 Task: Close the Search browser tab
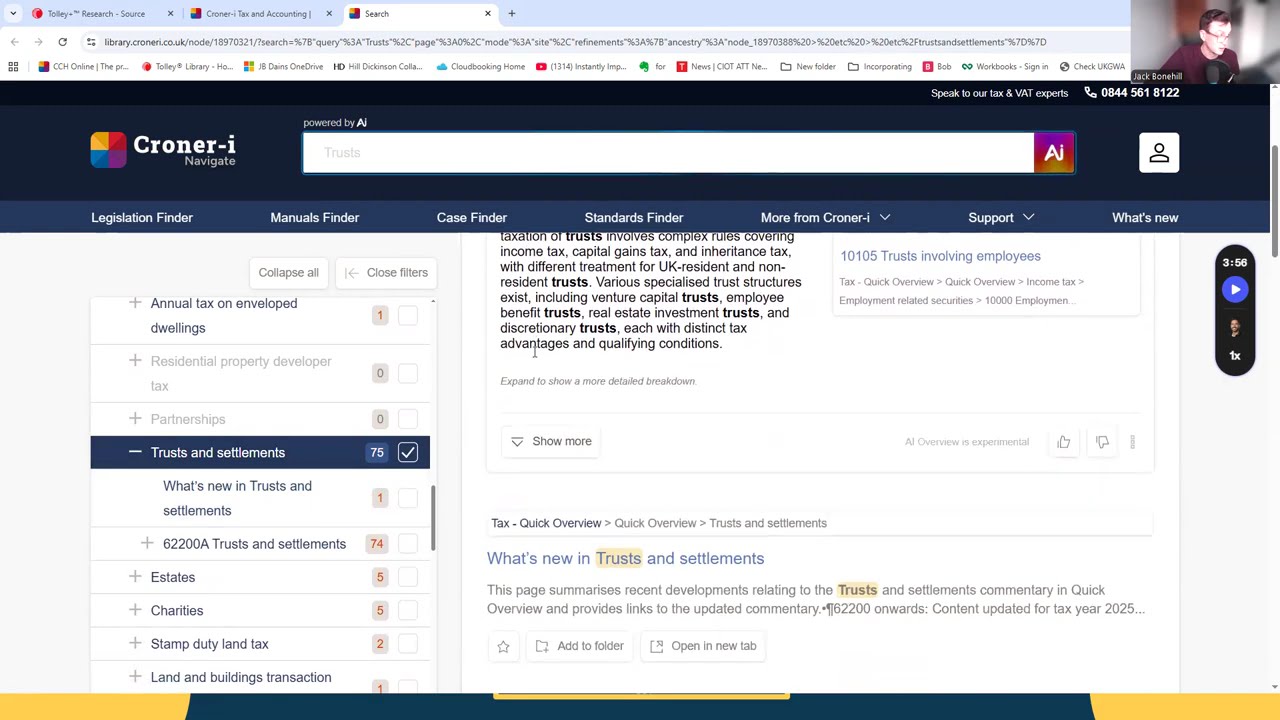488,14
